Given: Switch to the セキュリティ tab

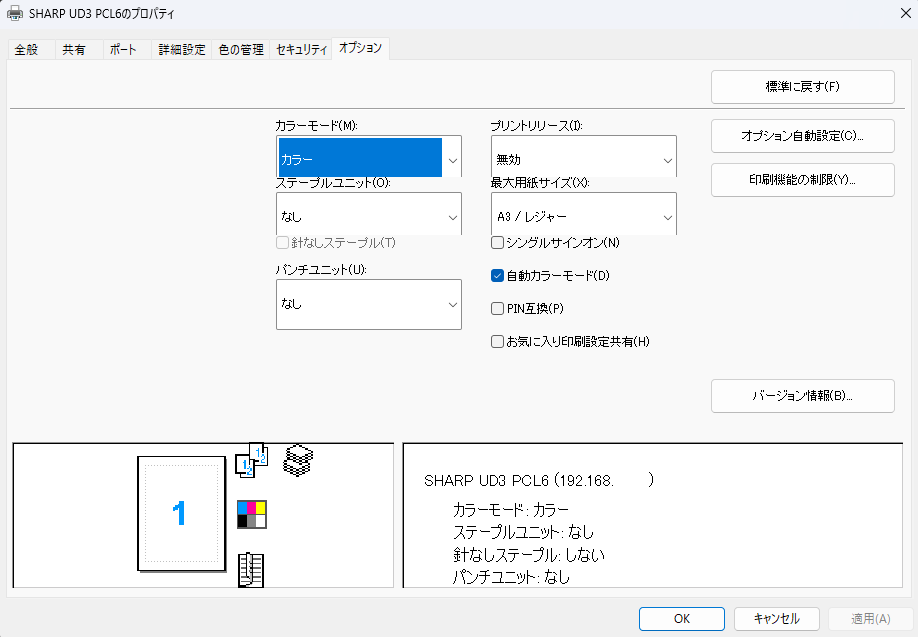Looking at the screenshot, I should [x=301, y=50].
